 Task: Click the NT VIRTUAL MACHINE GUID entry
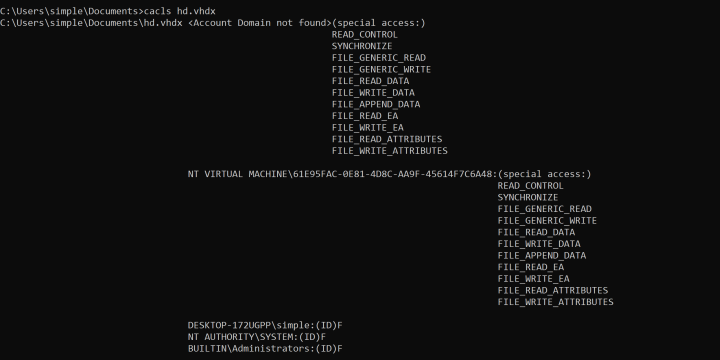[x=342, y=174]
